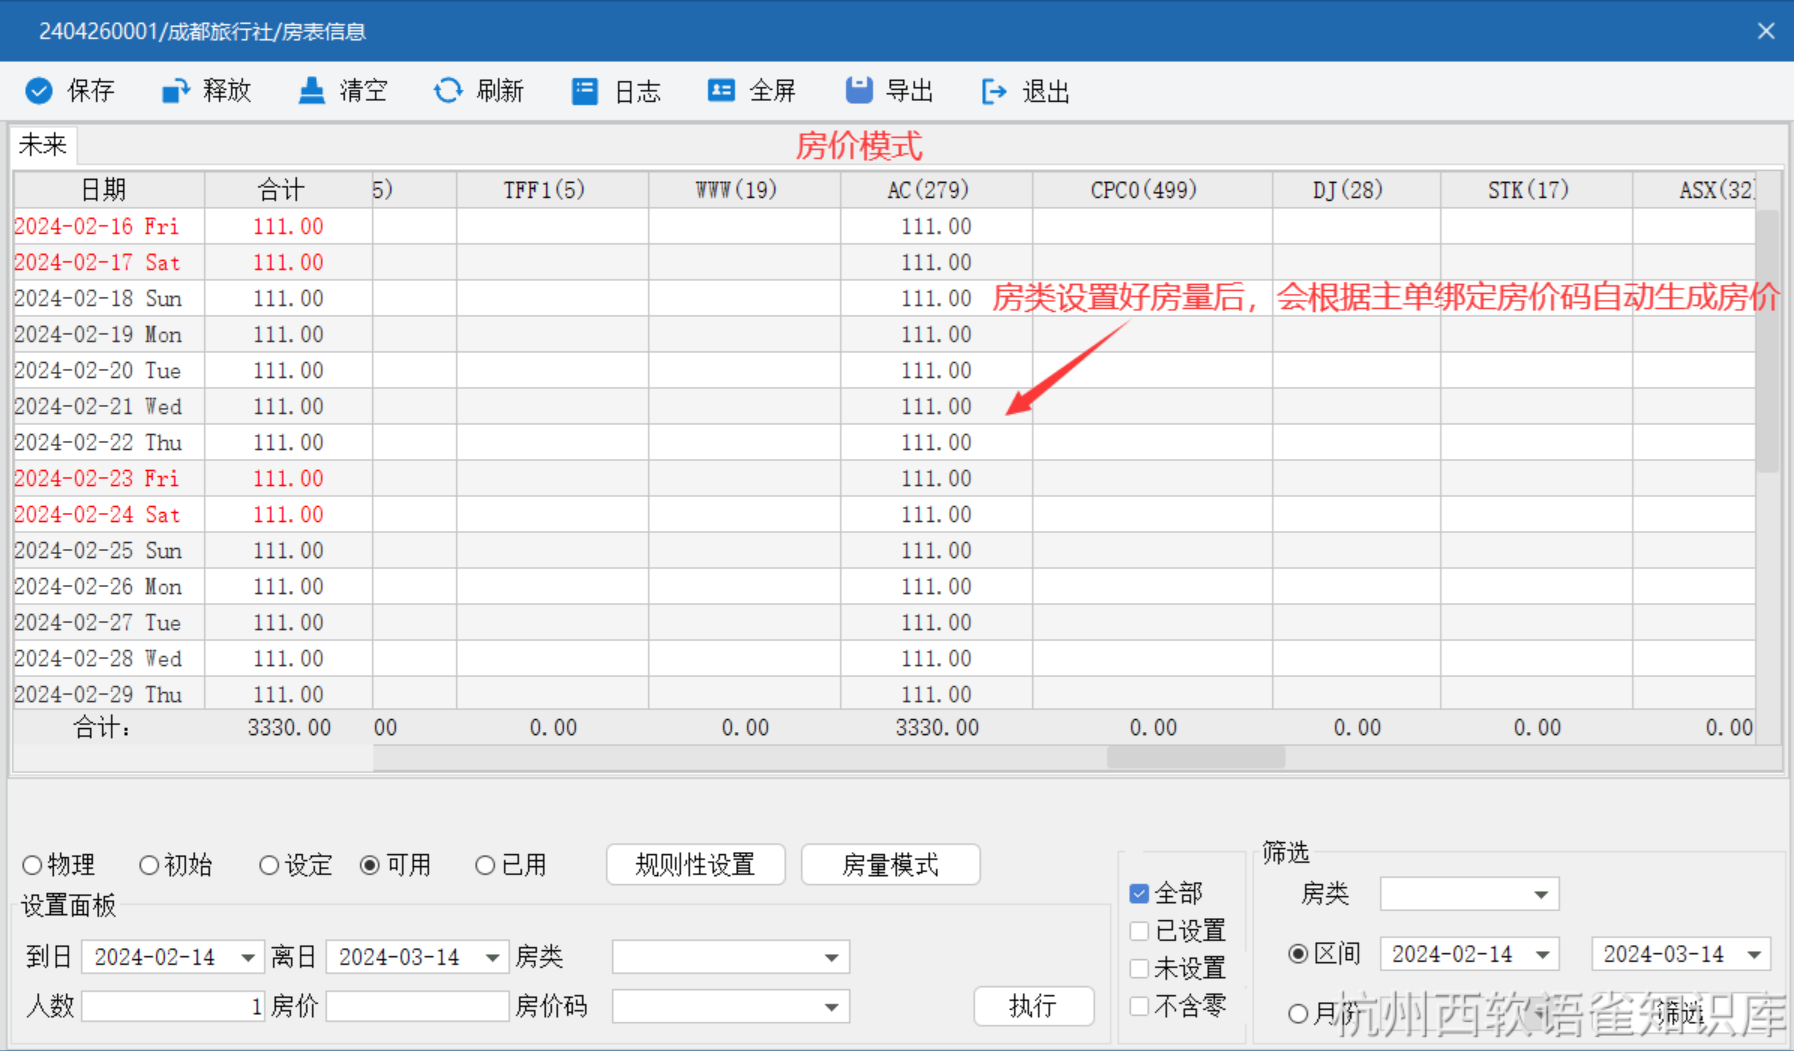Screen dimensions: 1794x1051
Task: Click the STK(17) column header
Action: click(x=1536, y=190)
